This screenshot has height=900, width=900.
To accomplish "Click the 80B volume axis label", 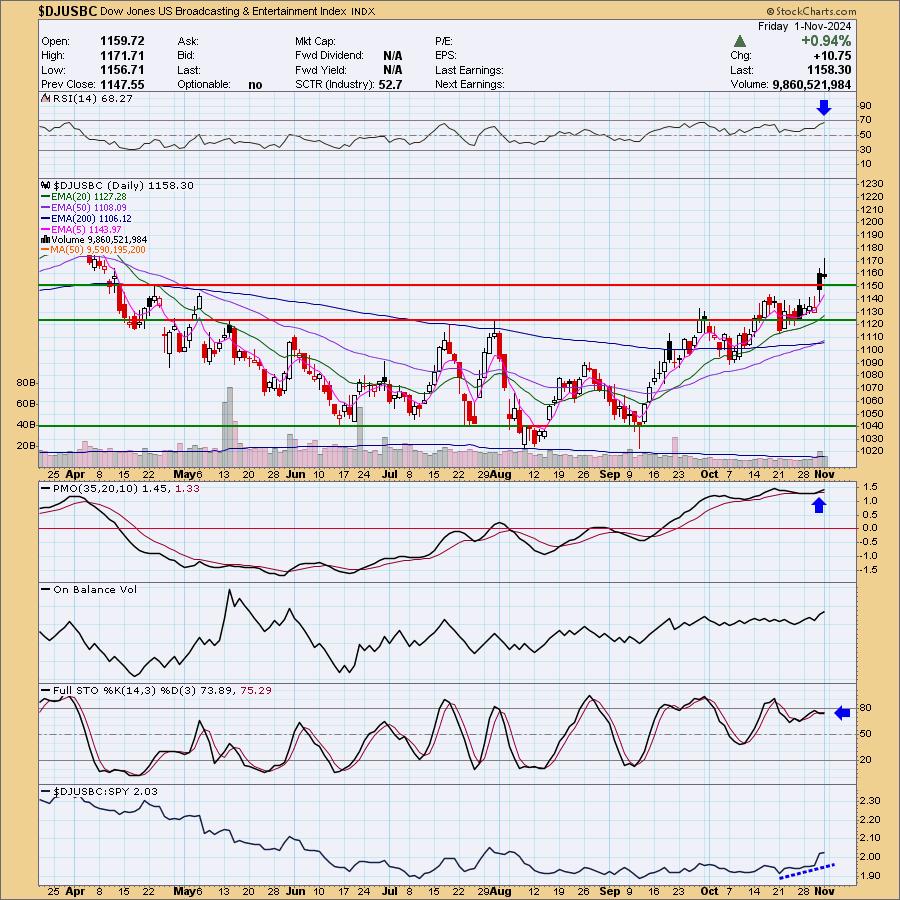I will pyautogui.click(x=26, y=382).
